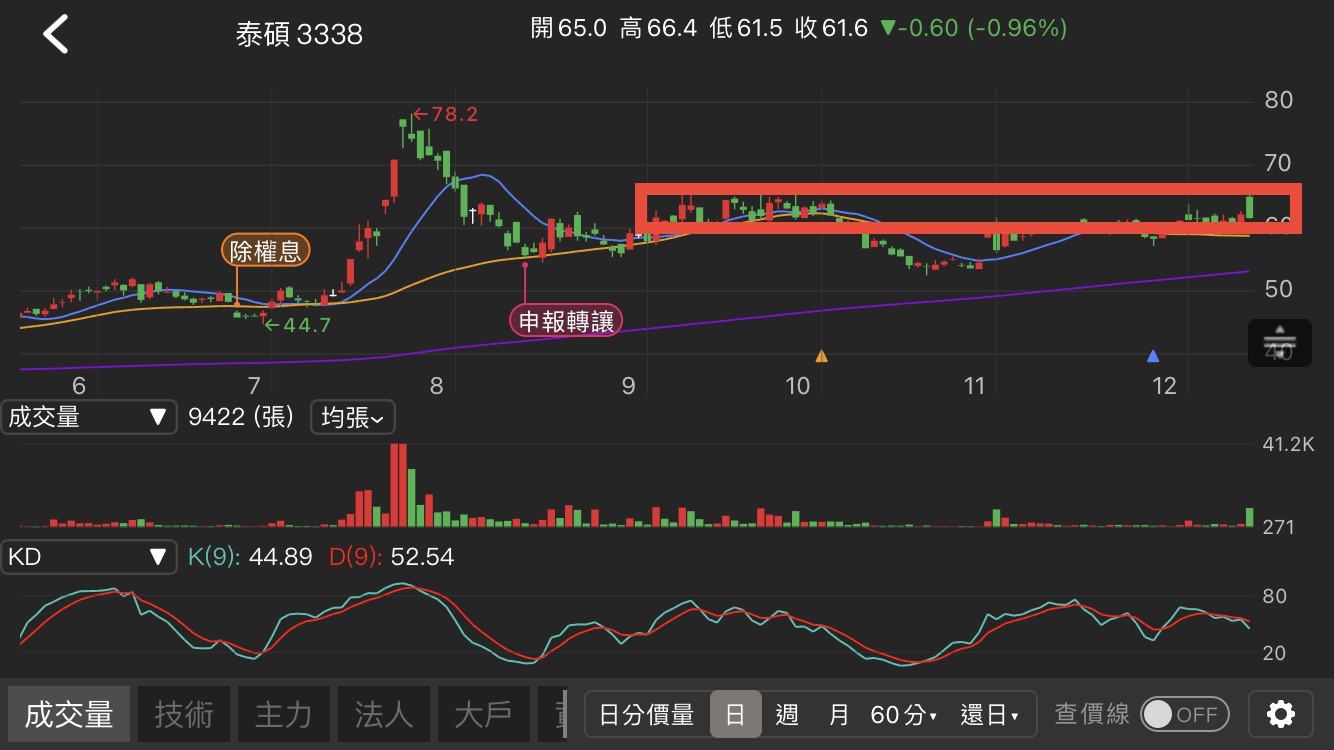Tap the volume value 9422 (張)
Viewport: 1334px width, 750px height.
241,417
